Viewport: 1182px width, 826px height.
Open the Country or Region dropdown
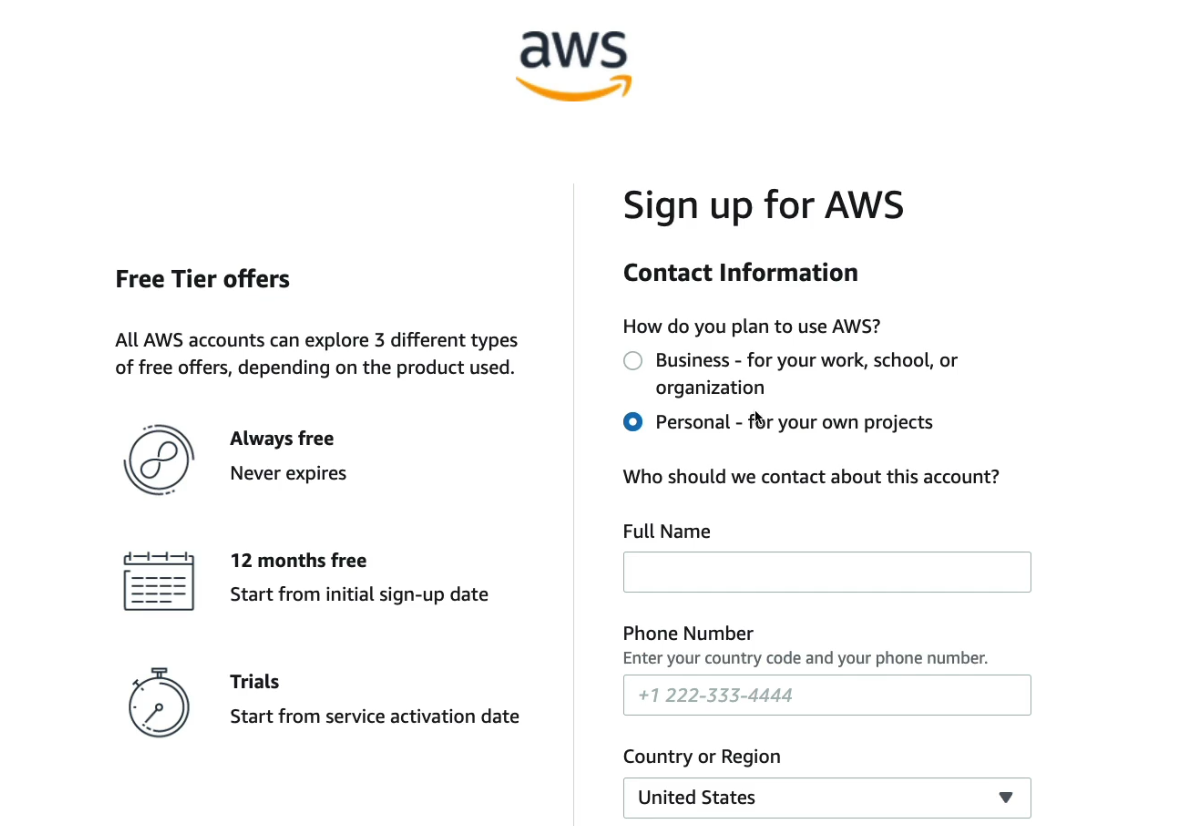827,797
